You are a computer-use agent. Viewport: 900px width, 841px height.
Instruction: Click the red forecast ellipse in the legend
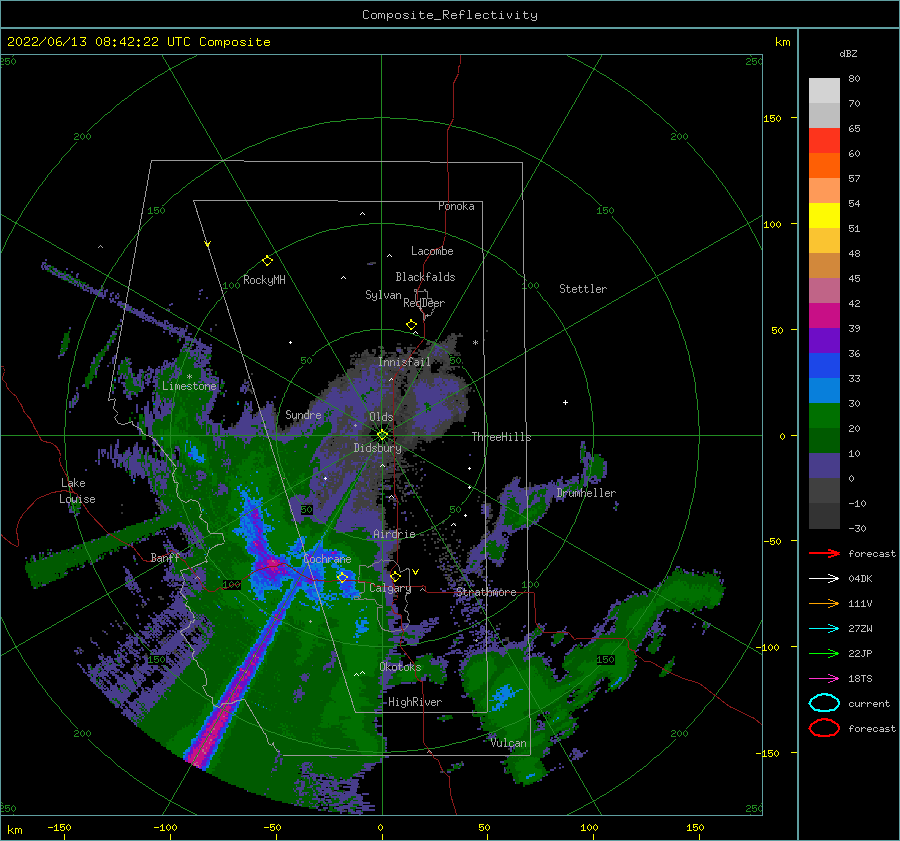[x=824, y=728]
